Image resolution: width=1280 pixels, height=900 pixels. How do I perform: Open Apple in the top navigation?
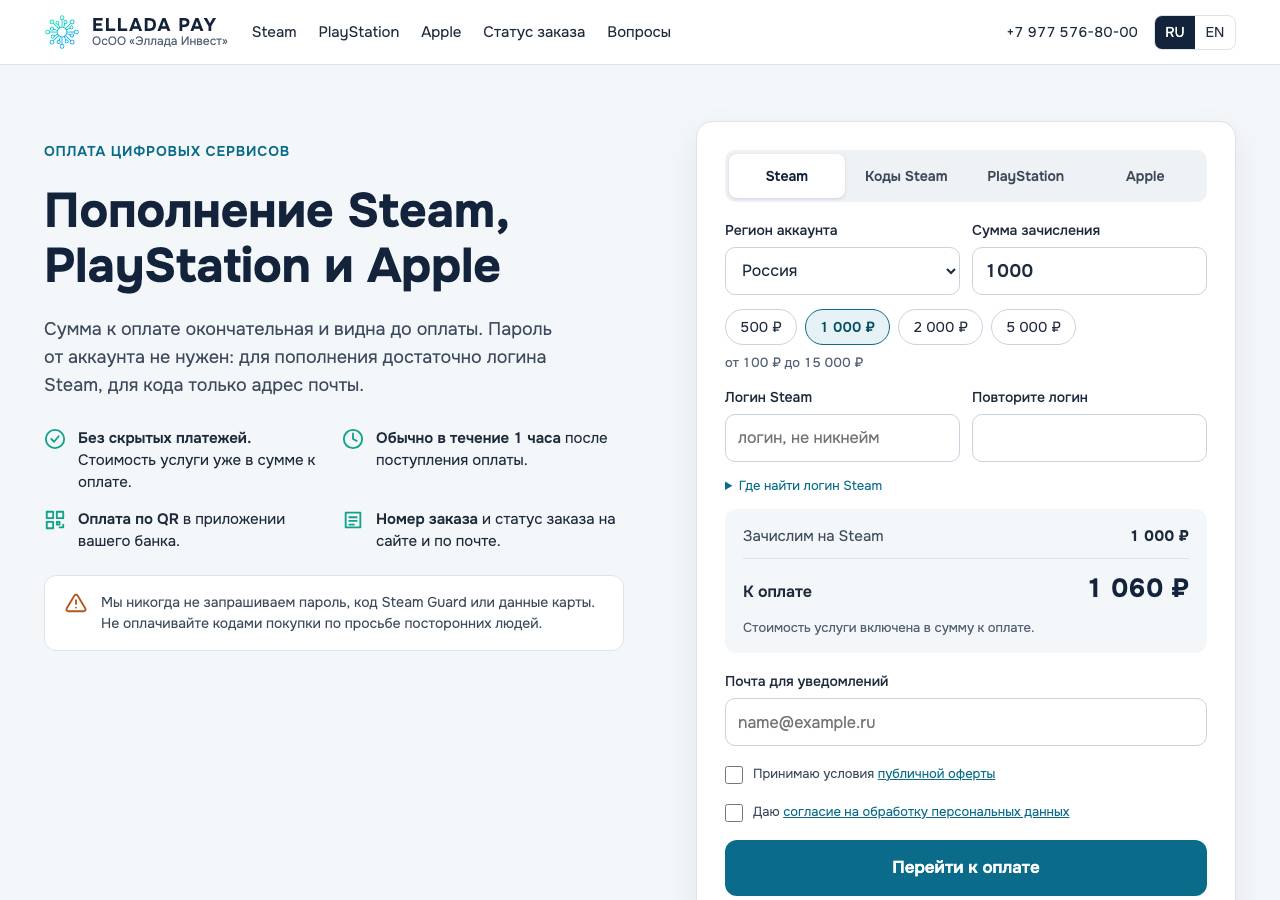(x=441, y=32)
